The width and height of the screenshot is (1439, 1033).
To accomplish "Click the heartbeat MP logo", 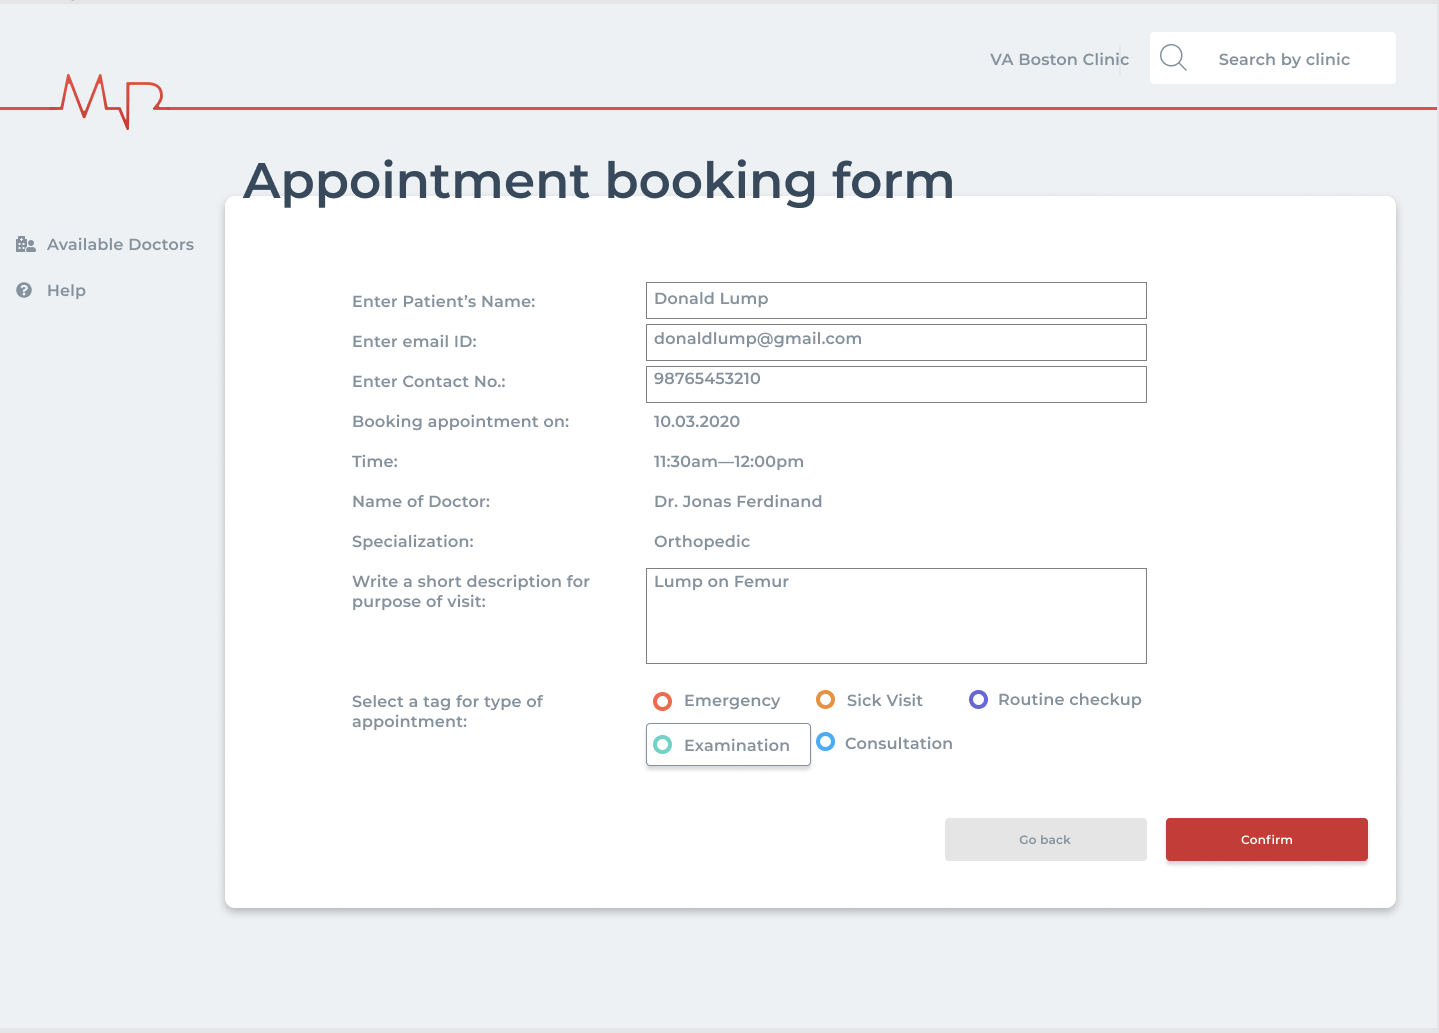I will pyautogui.click(x=111, y=100).
